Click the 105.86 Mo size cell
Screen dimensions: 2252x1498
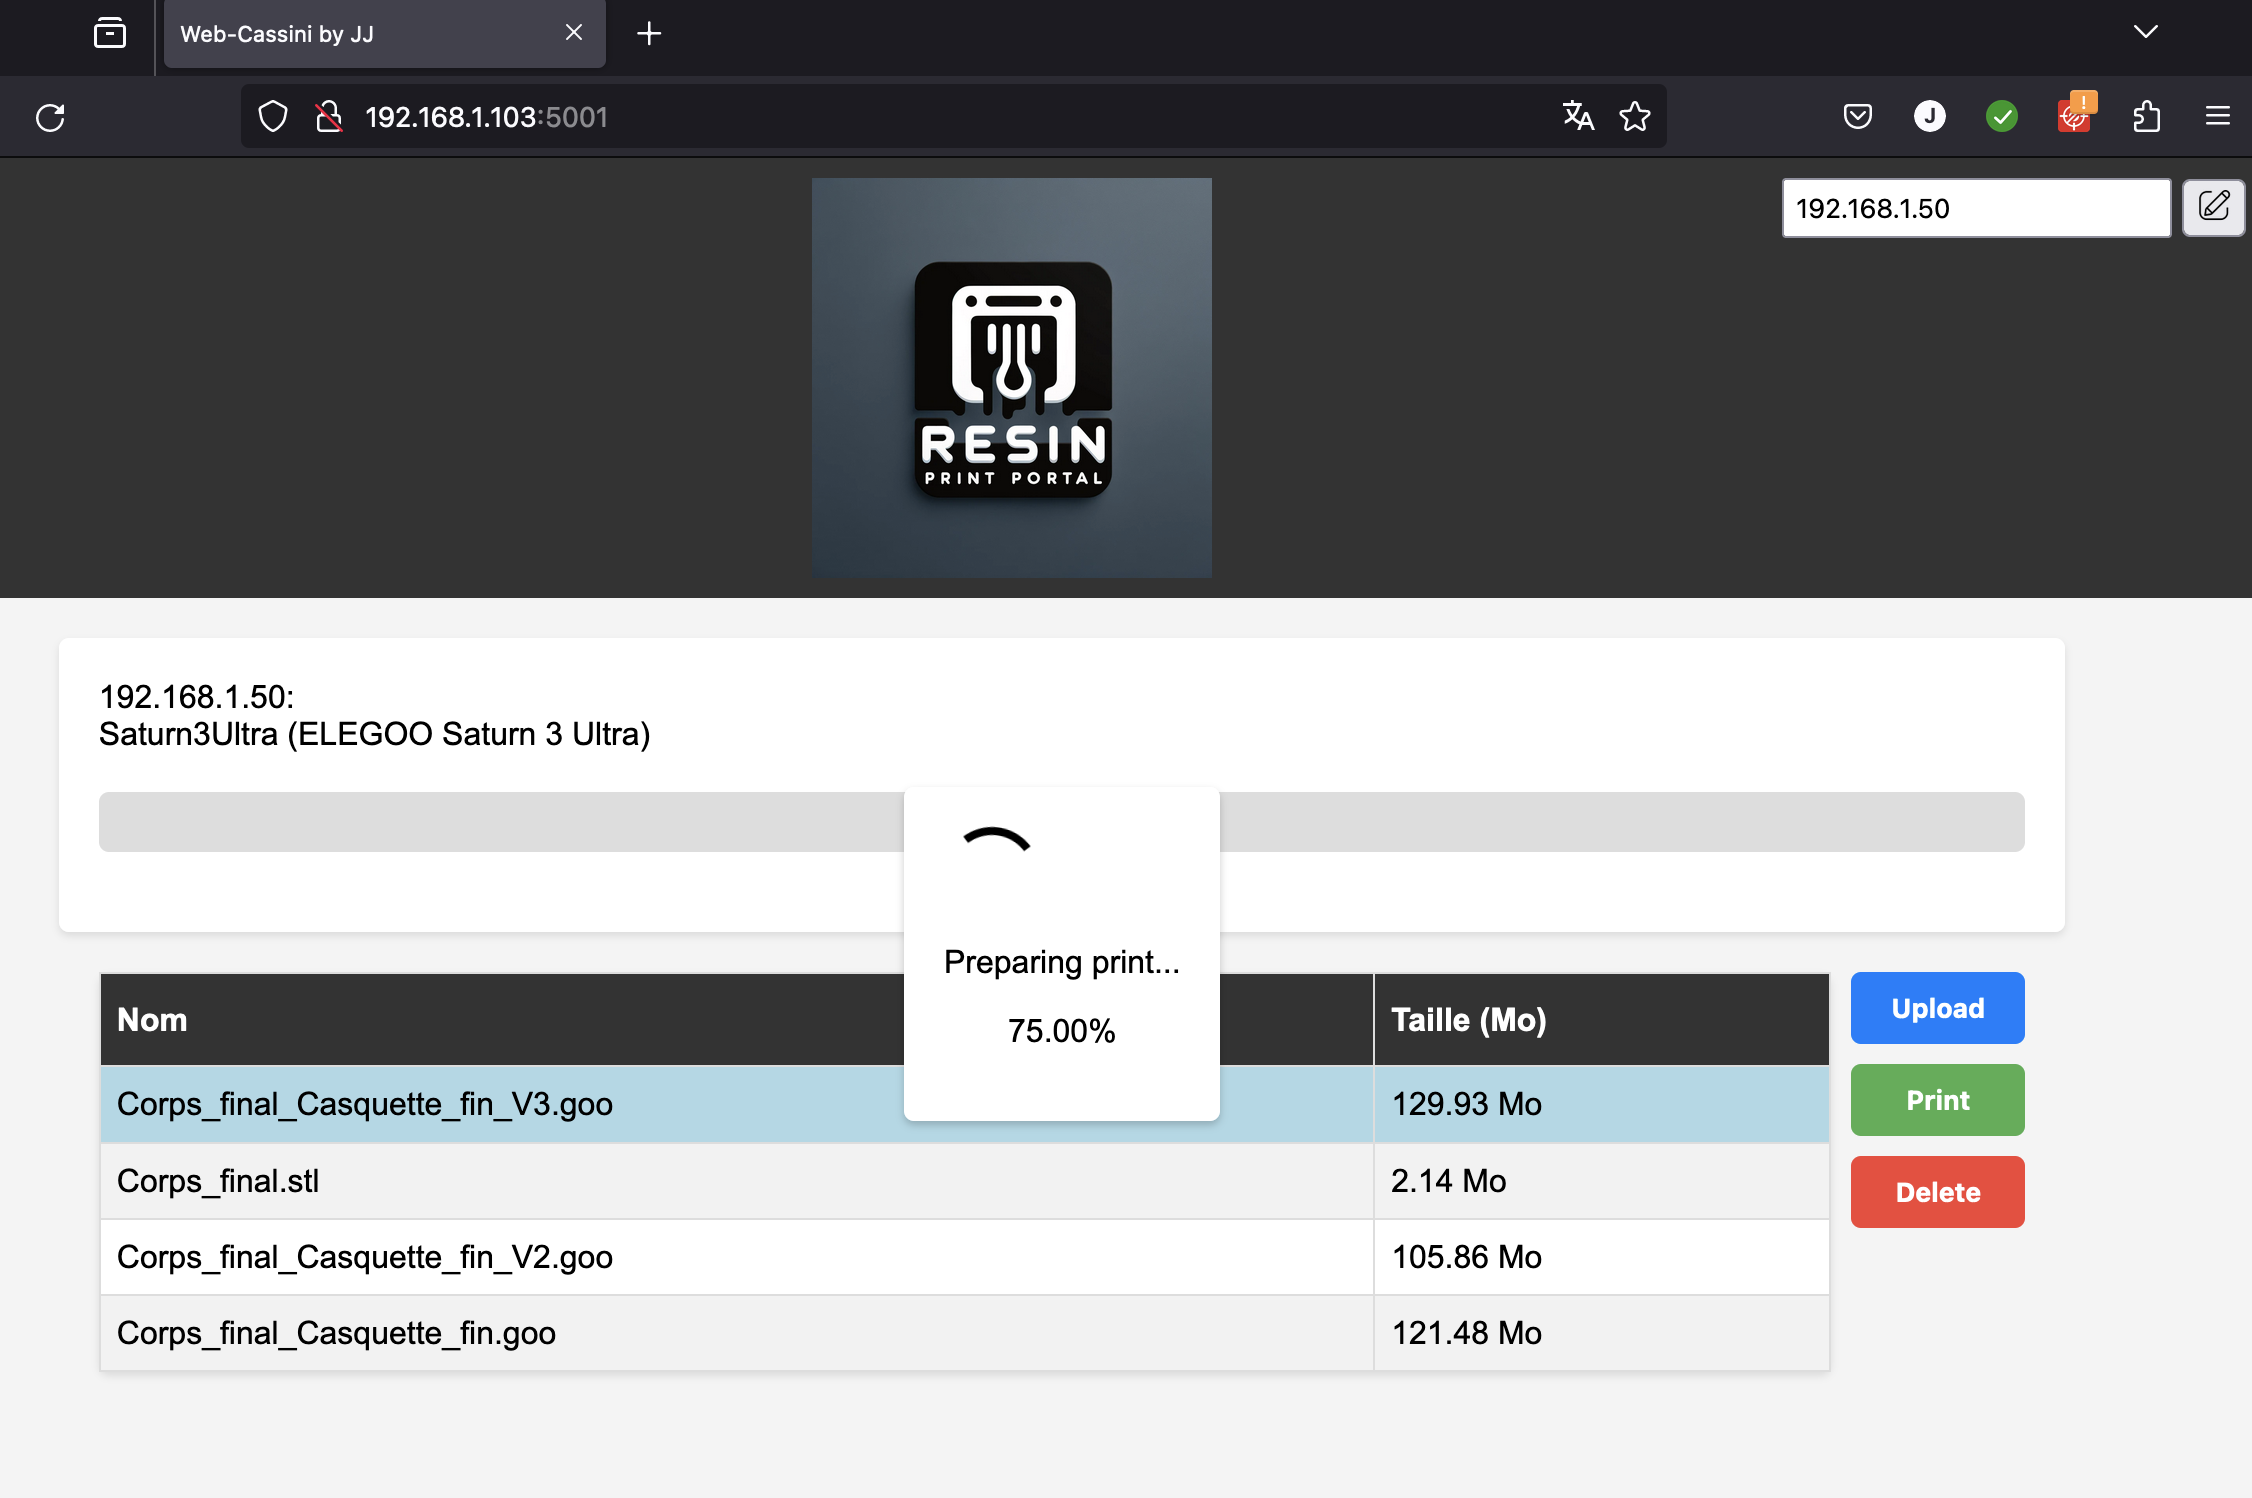pos(1601,1257)
